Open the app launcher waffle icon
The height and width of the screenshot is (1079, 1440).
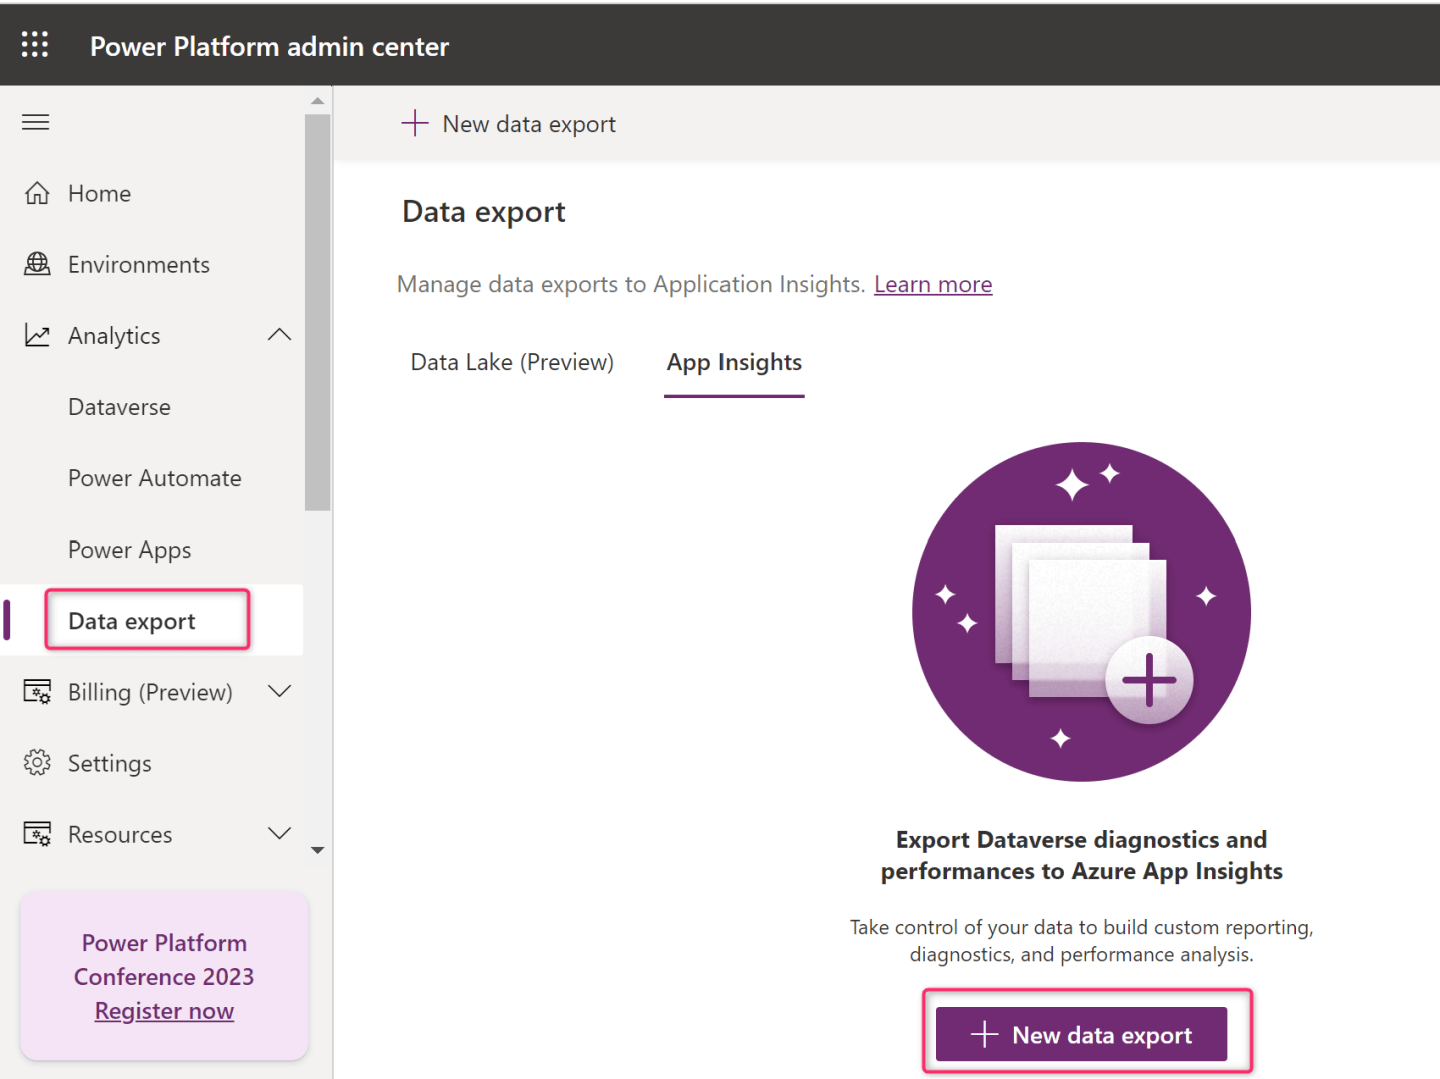click(35, 44)
